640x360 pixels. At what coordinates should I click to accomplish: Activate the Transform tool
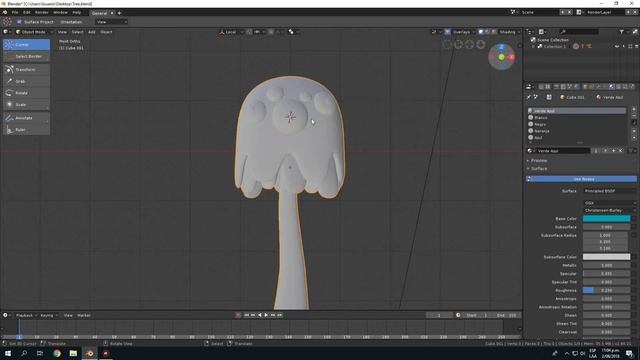pyautogui.click(x=27, y=70)
